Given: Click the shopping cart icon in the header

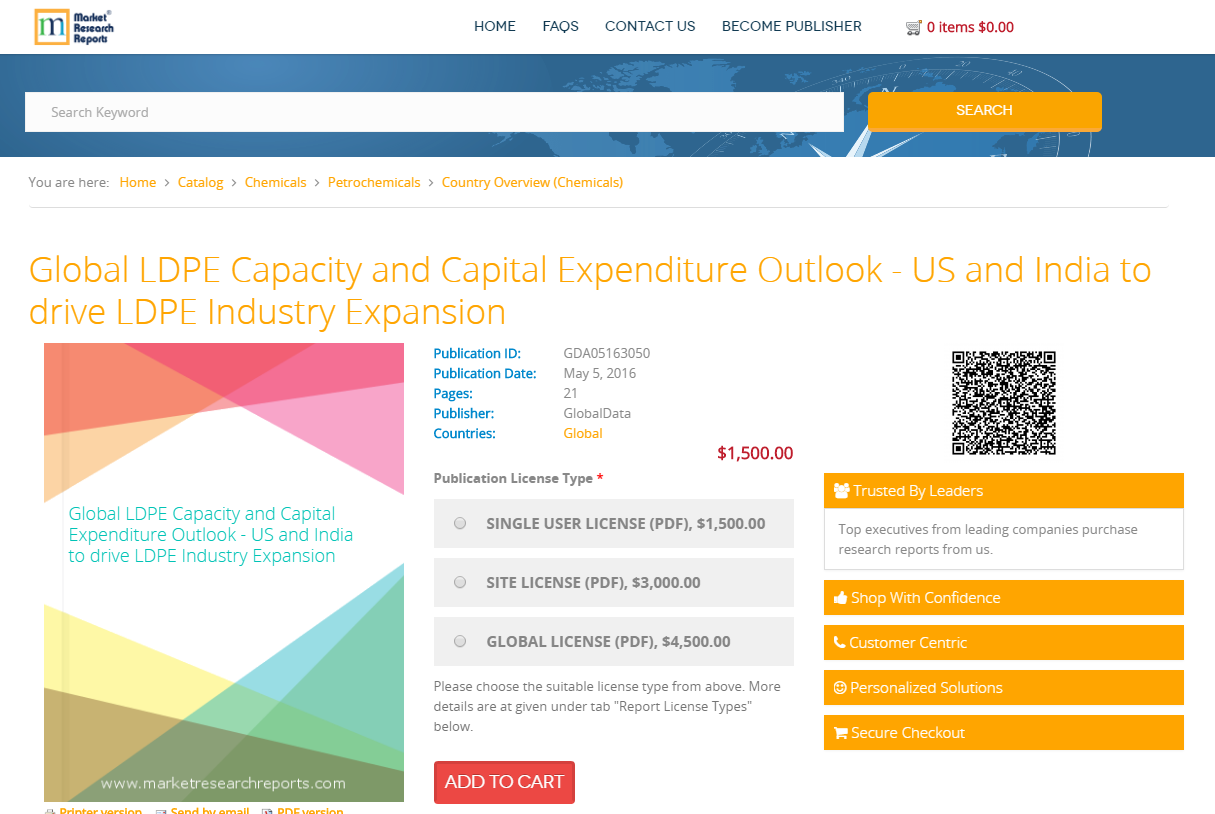Looking at the screenshot, I should click(x=913, y=27).
